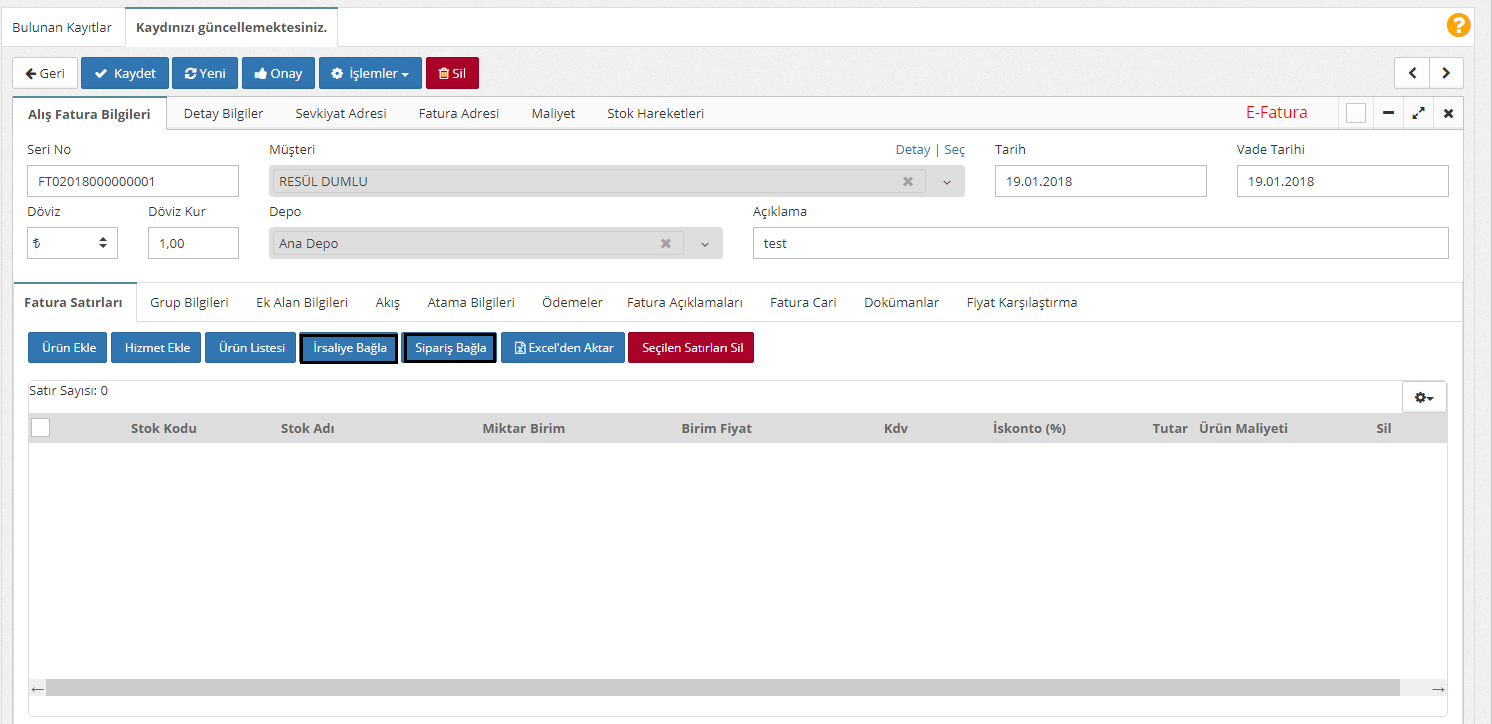Open the orange help question mark icon

coord(1458,26)
